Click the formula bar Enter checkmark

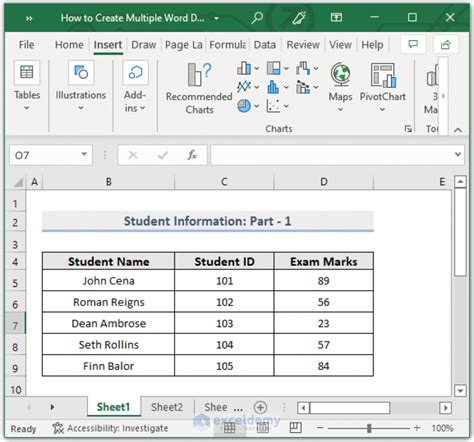pos(163,155)
